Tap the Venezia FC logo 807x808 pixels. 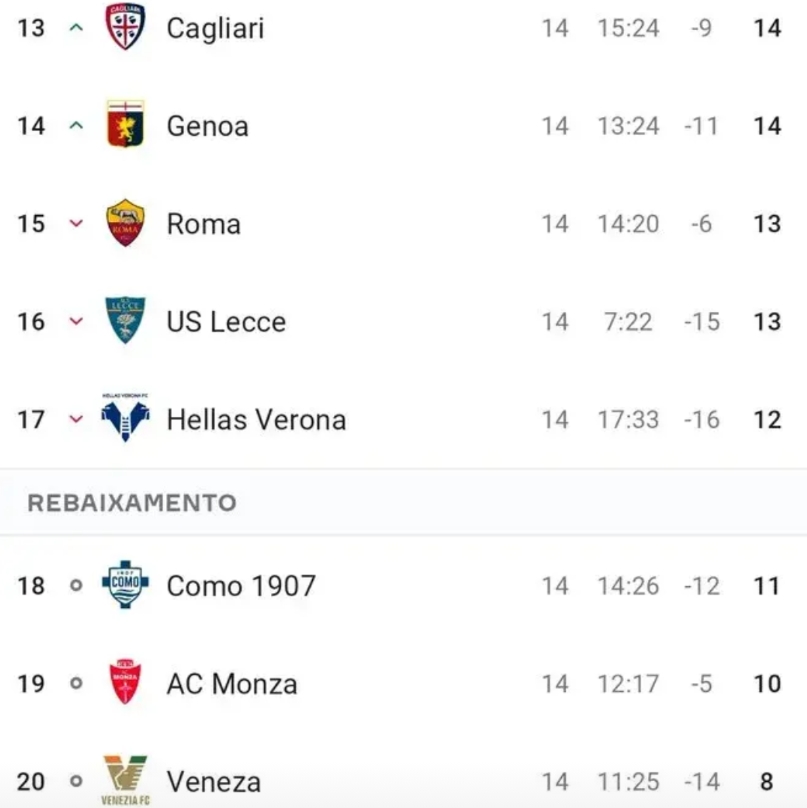point(125,780)
